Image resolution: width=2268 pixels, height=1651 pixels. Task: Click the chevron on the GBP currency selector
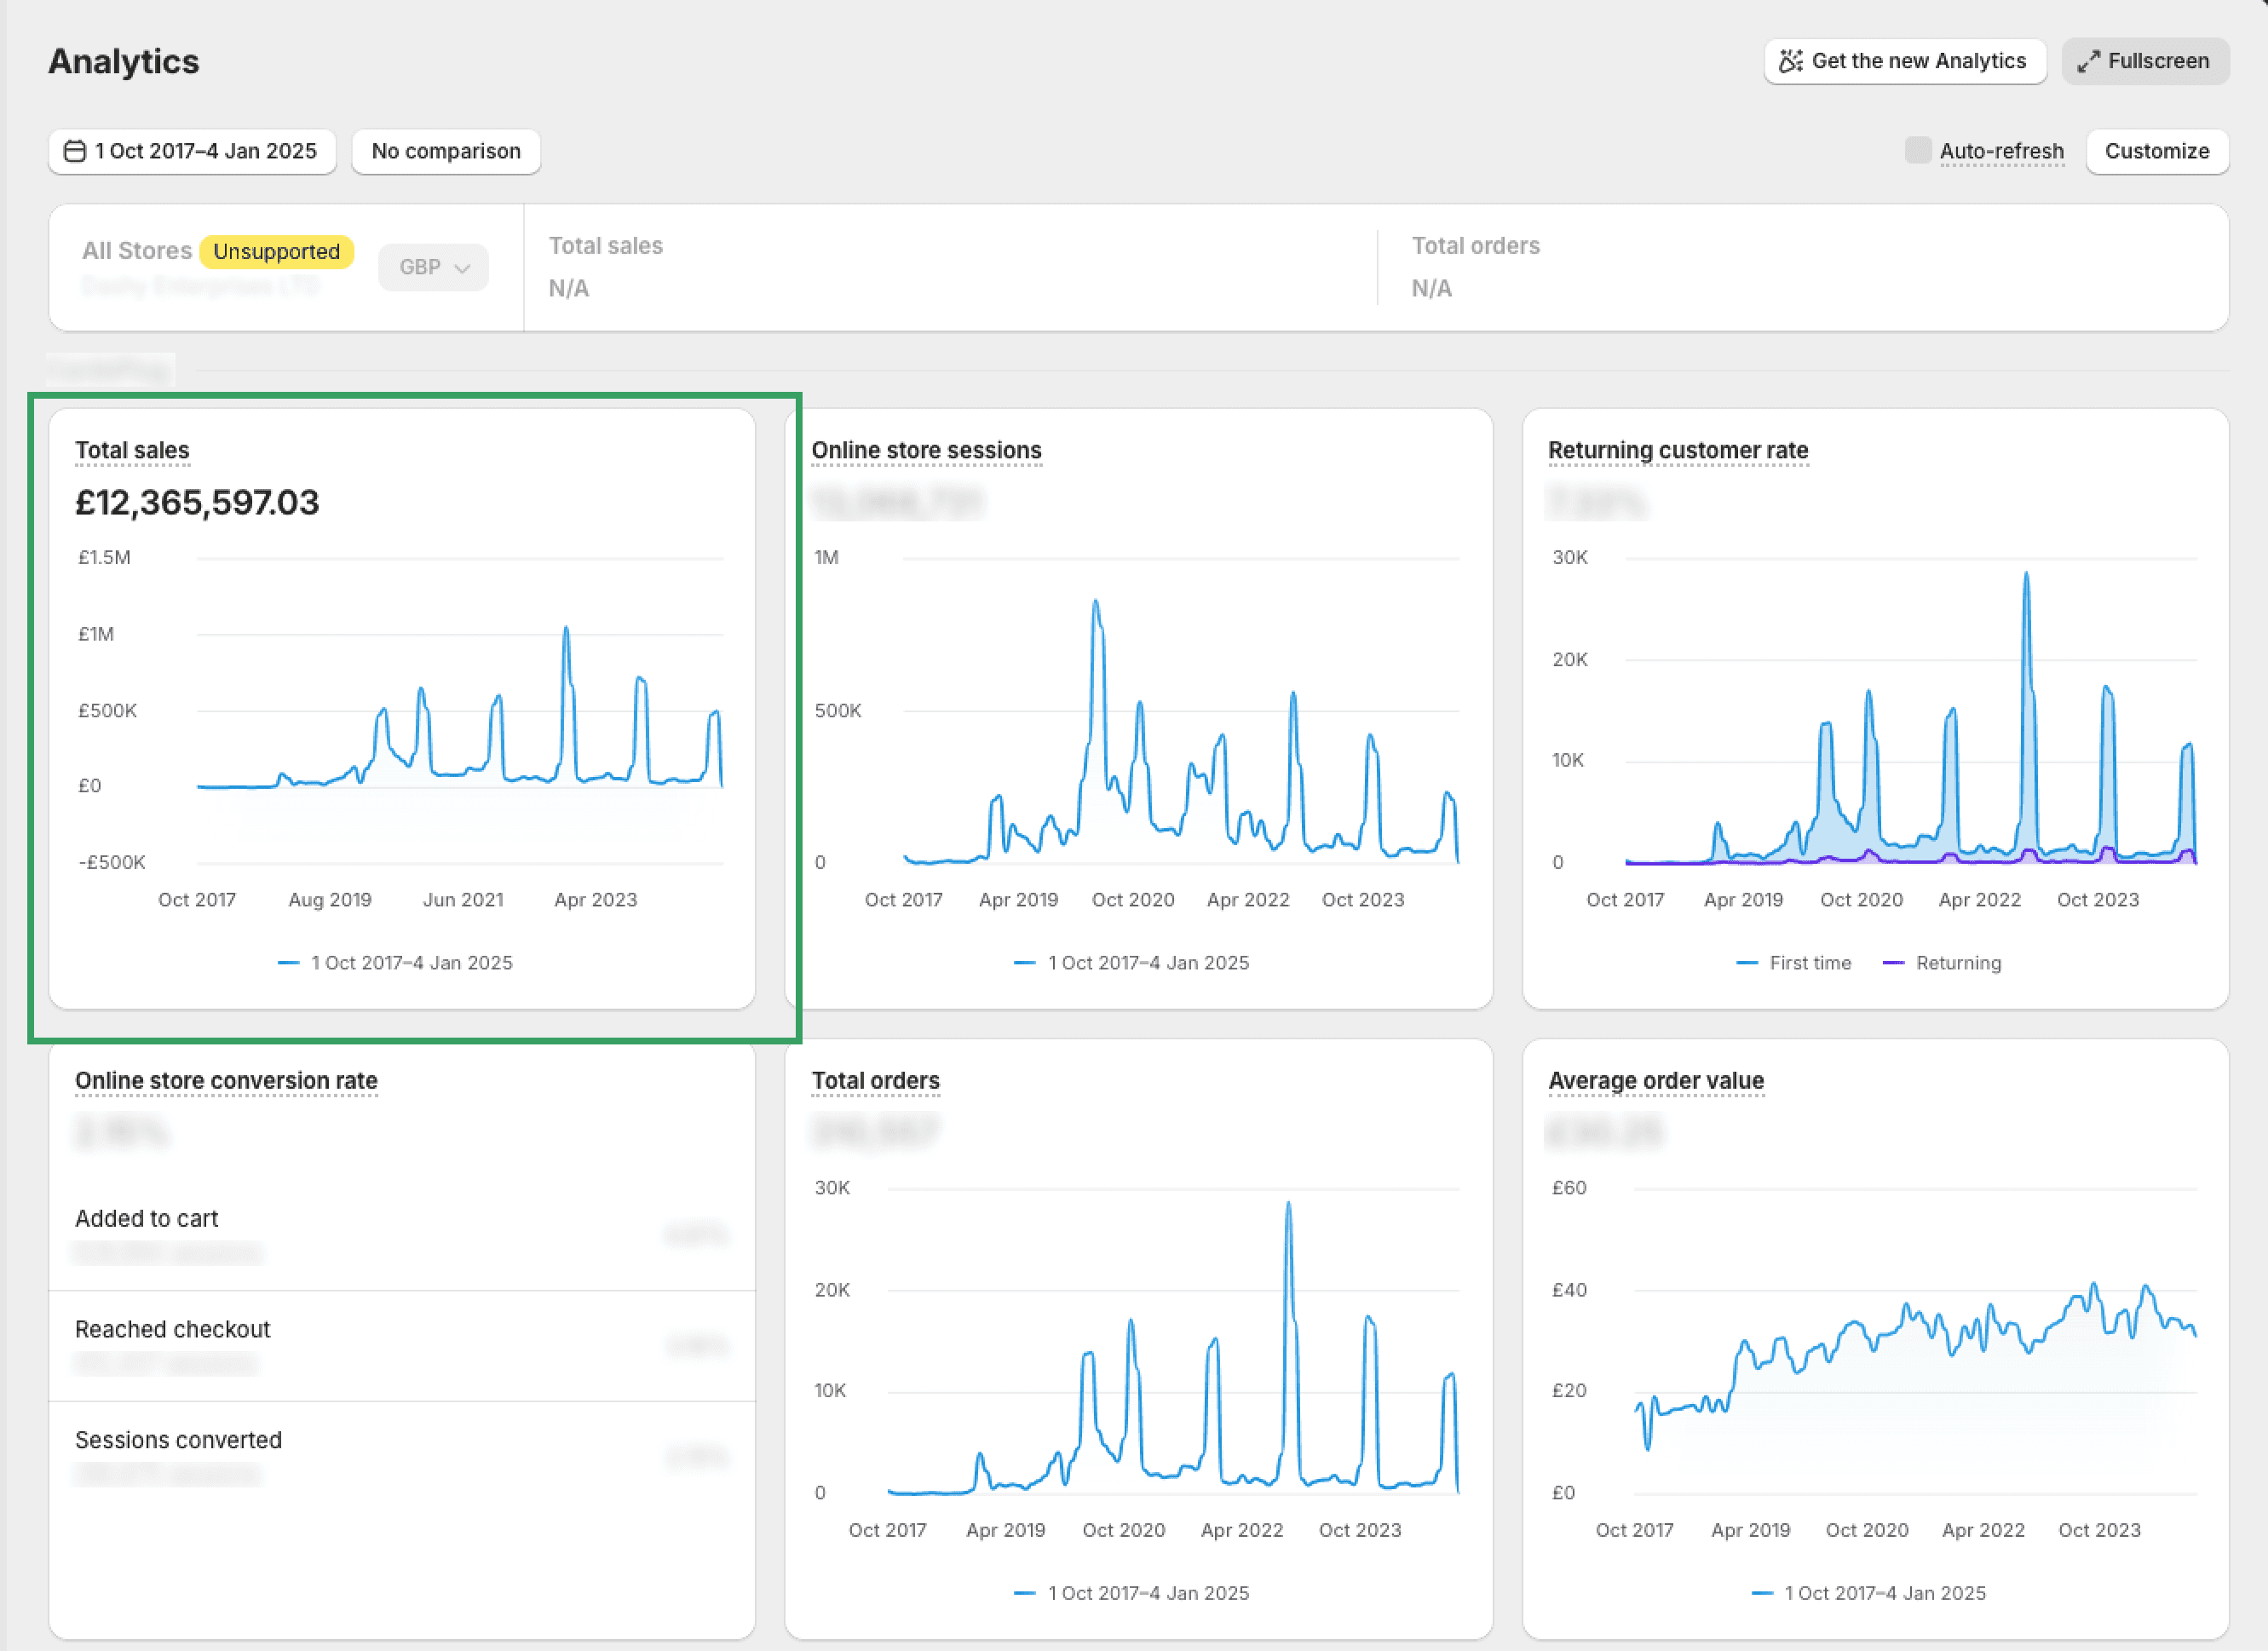(x=462, y=268)
